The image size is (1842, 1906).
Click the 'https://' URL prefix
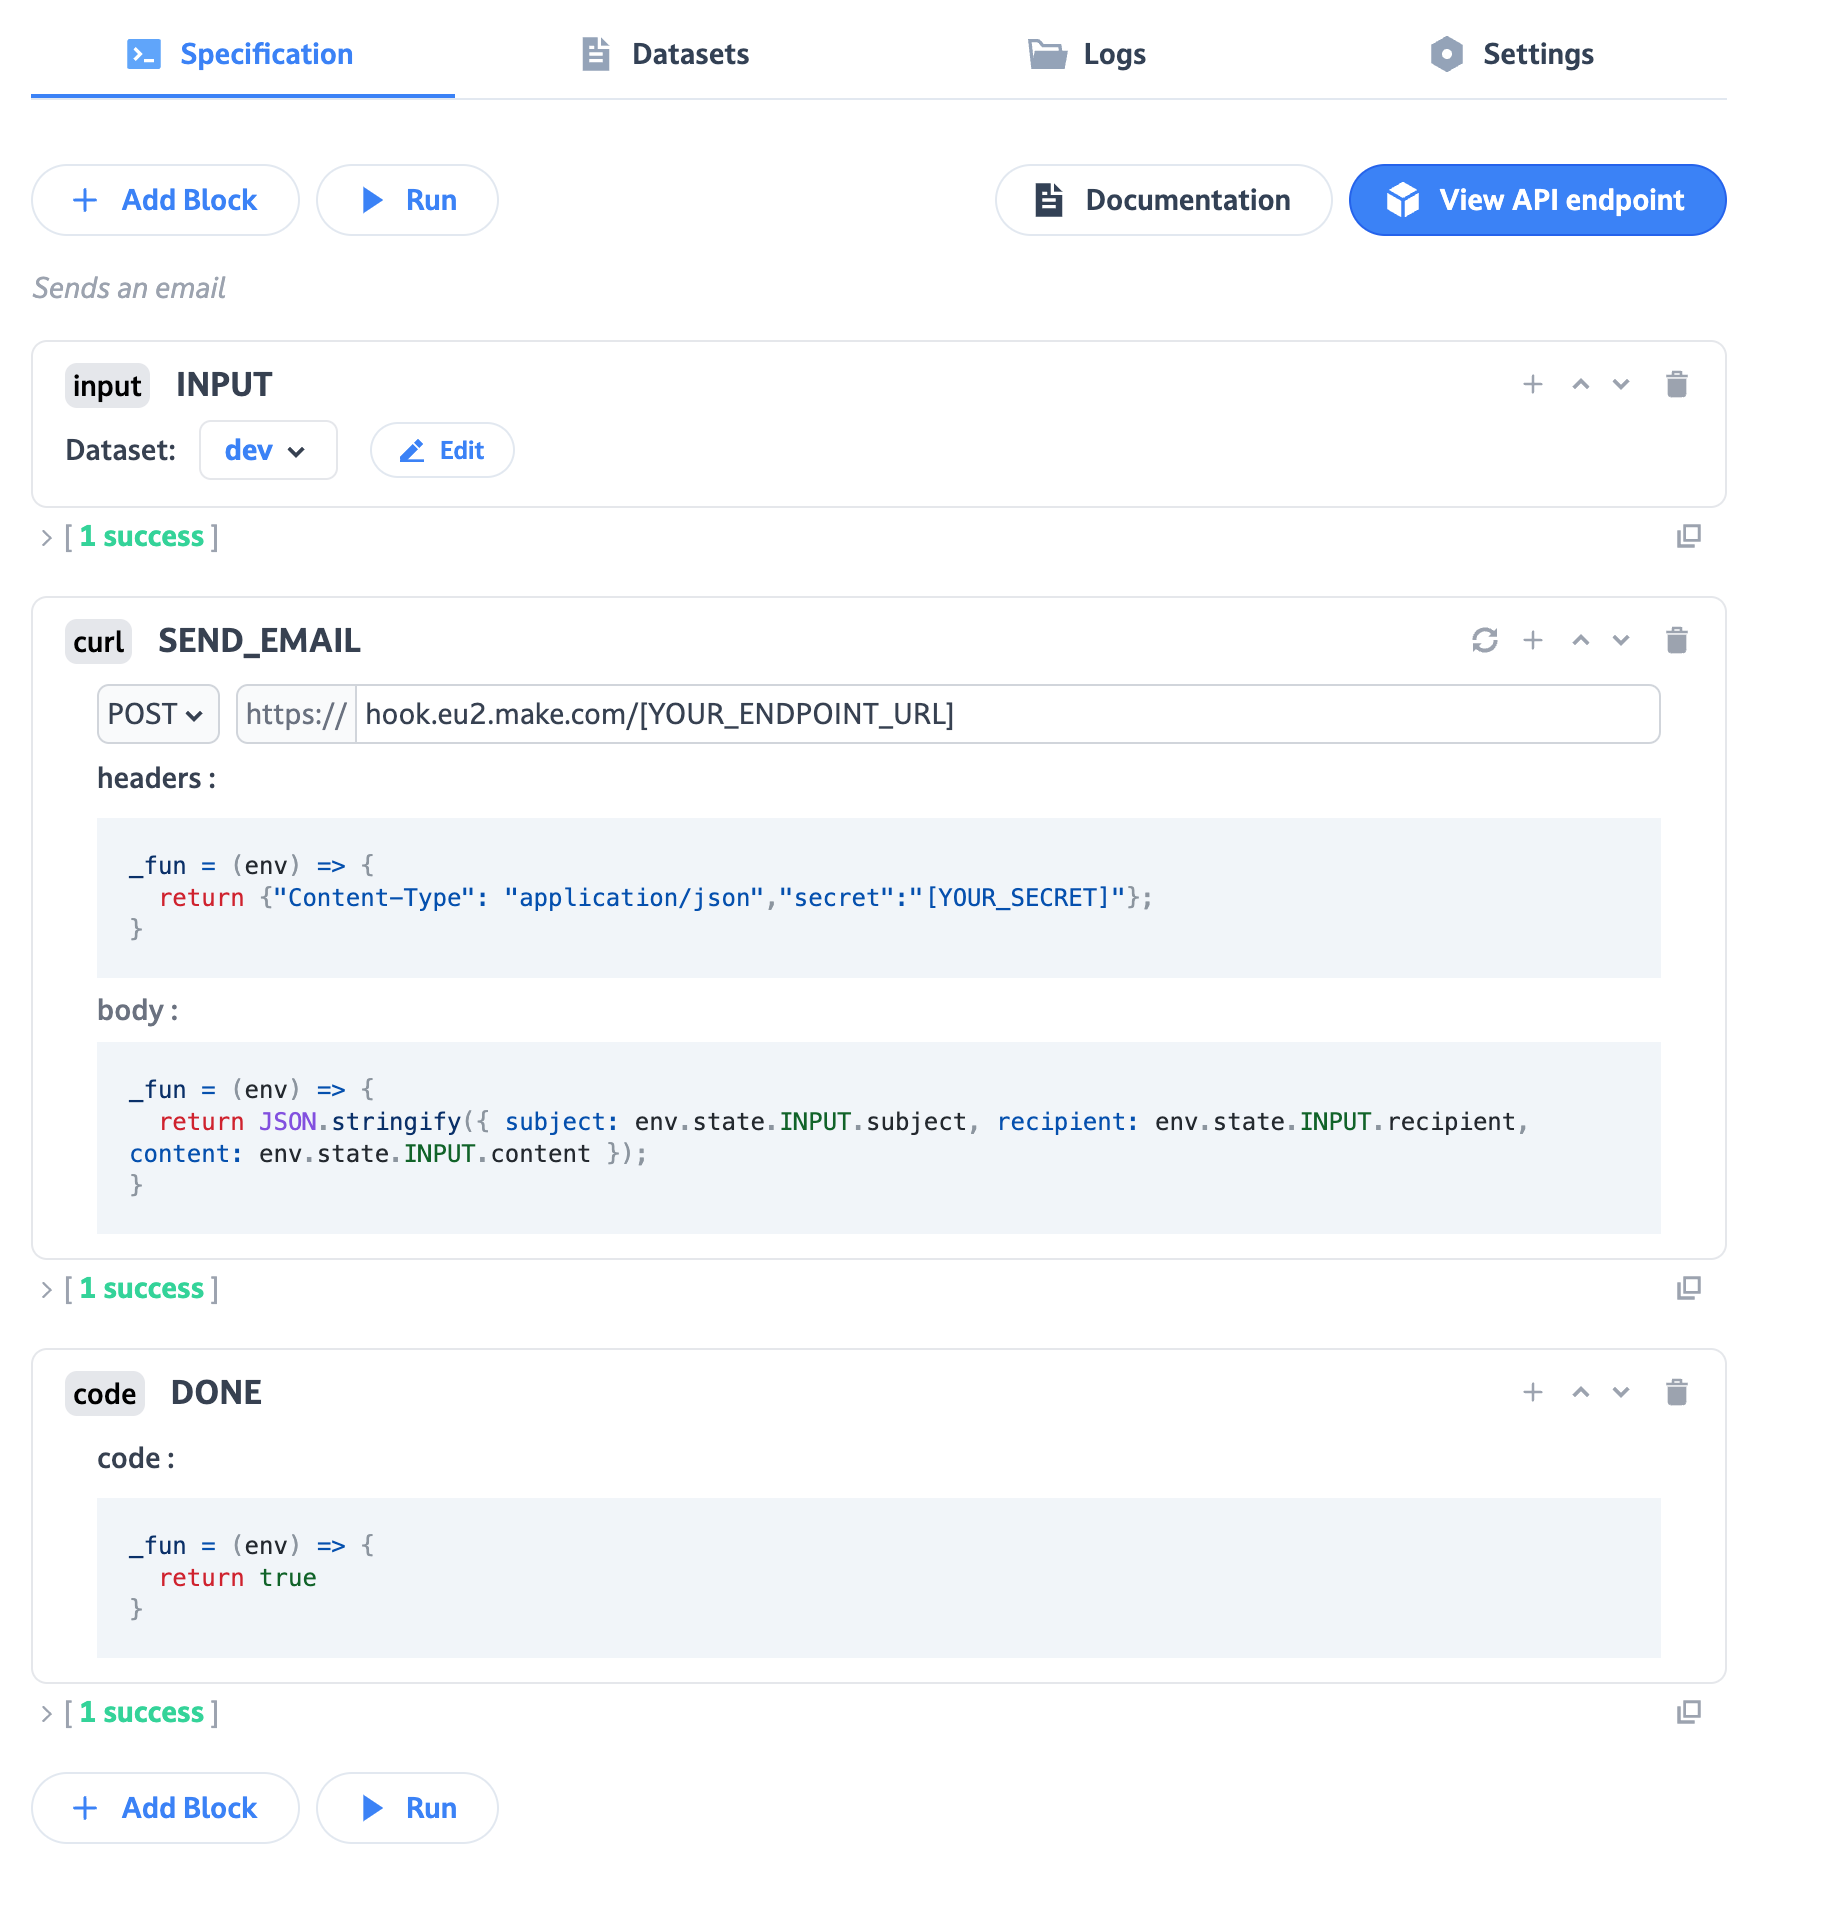296,714
